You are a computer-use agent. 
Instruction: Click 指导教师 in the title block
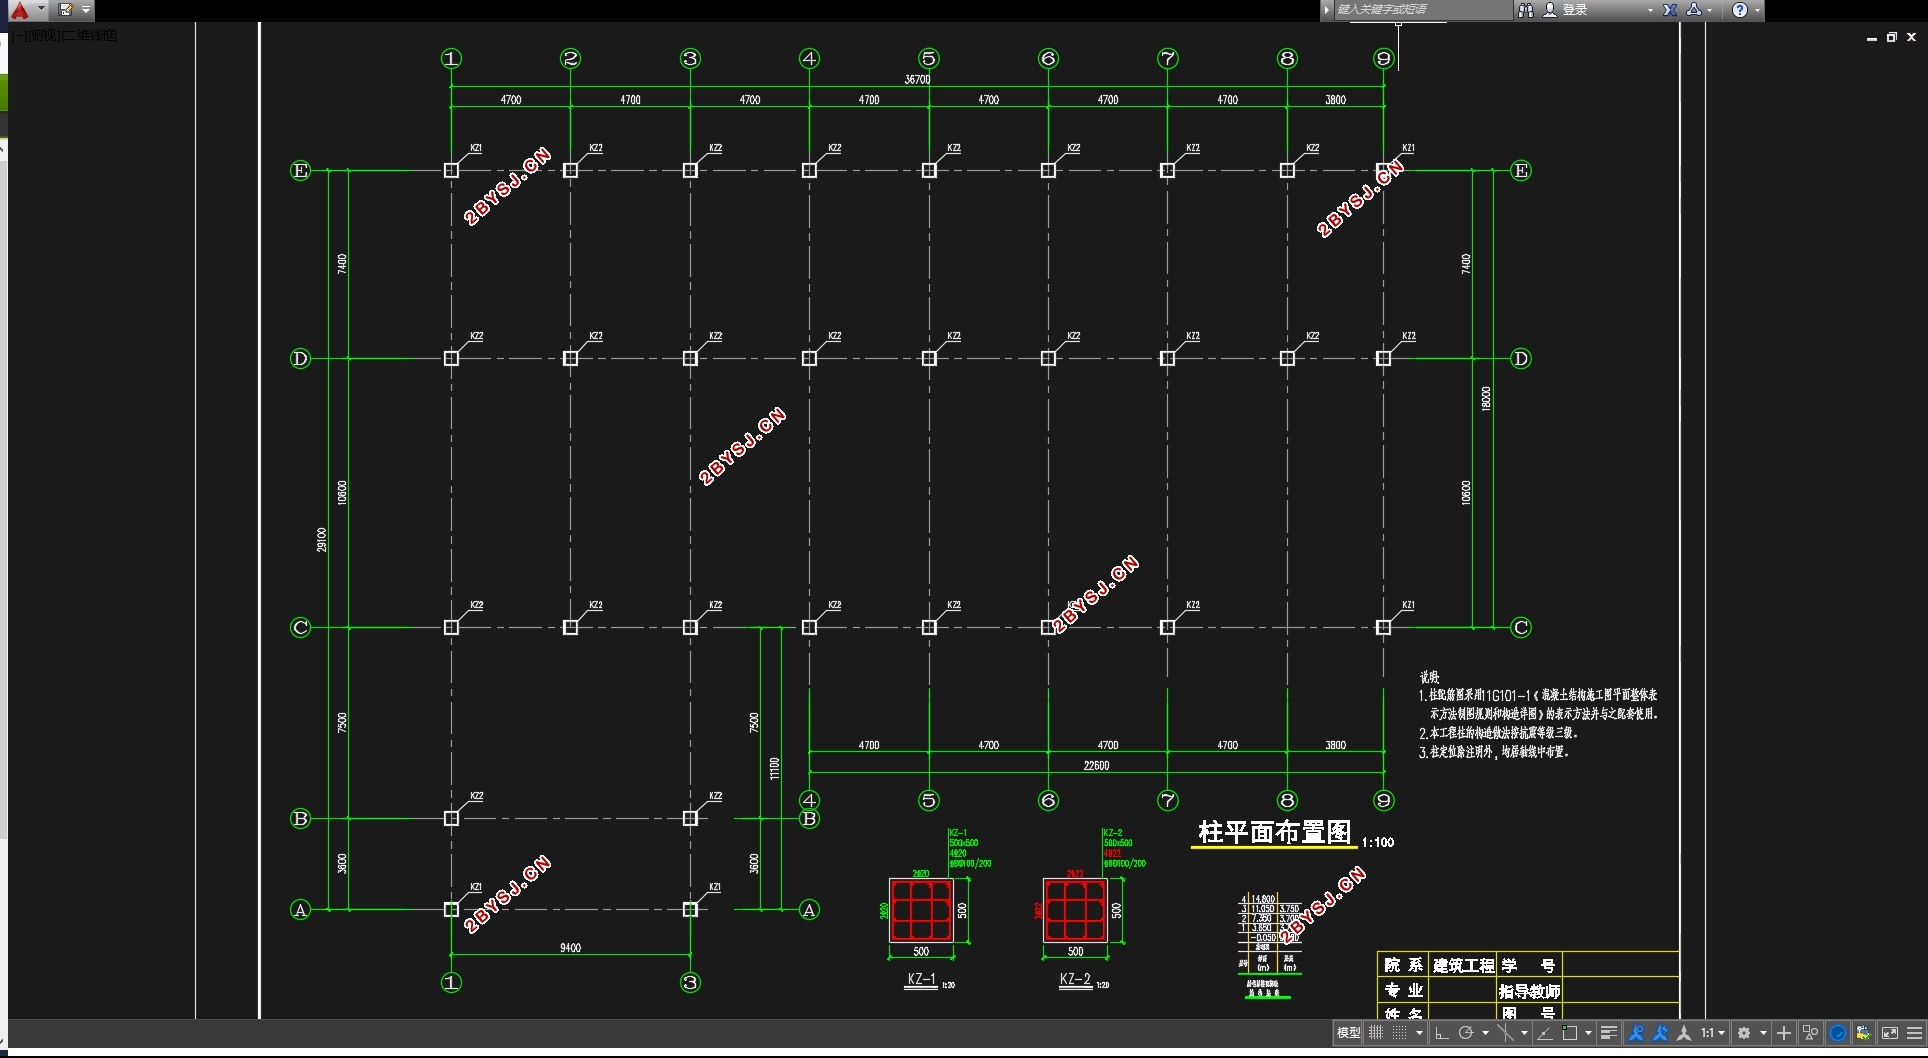(1529, 991)
